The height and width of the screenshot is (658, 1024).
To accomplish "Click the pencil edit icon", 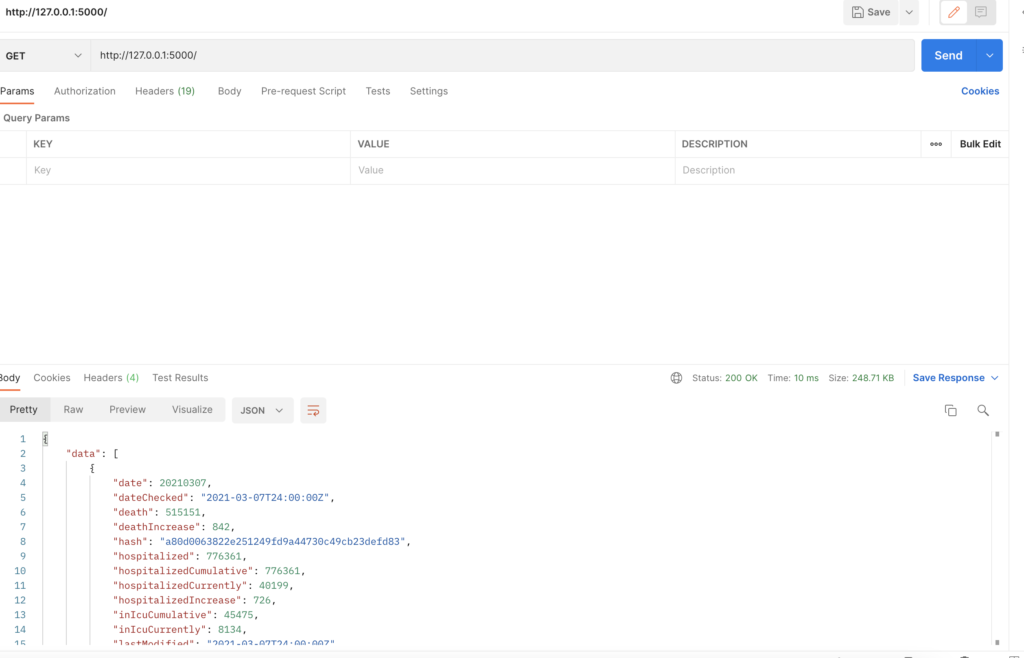I will 954,12.
